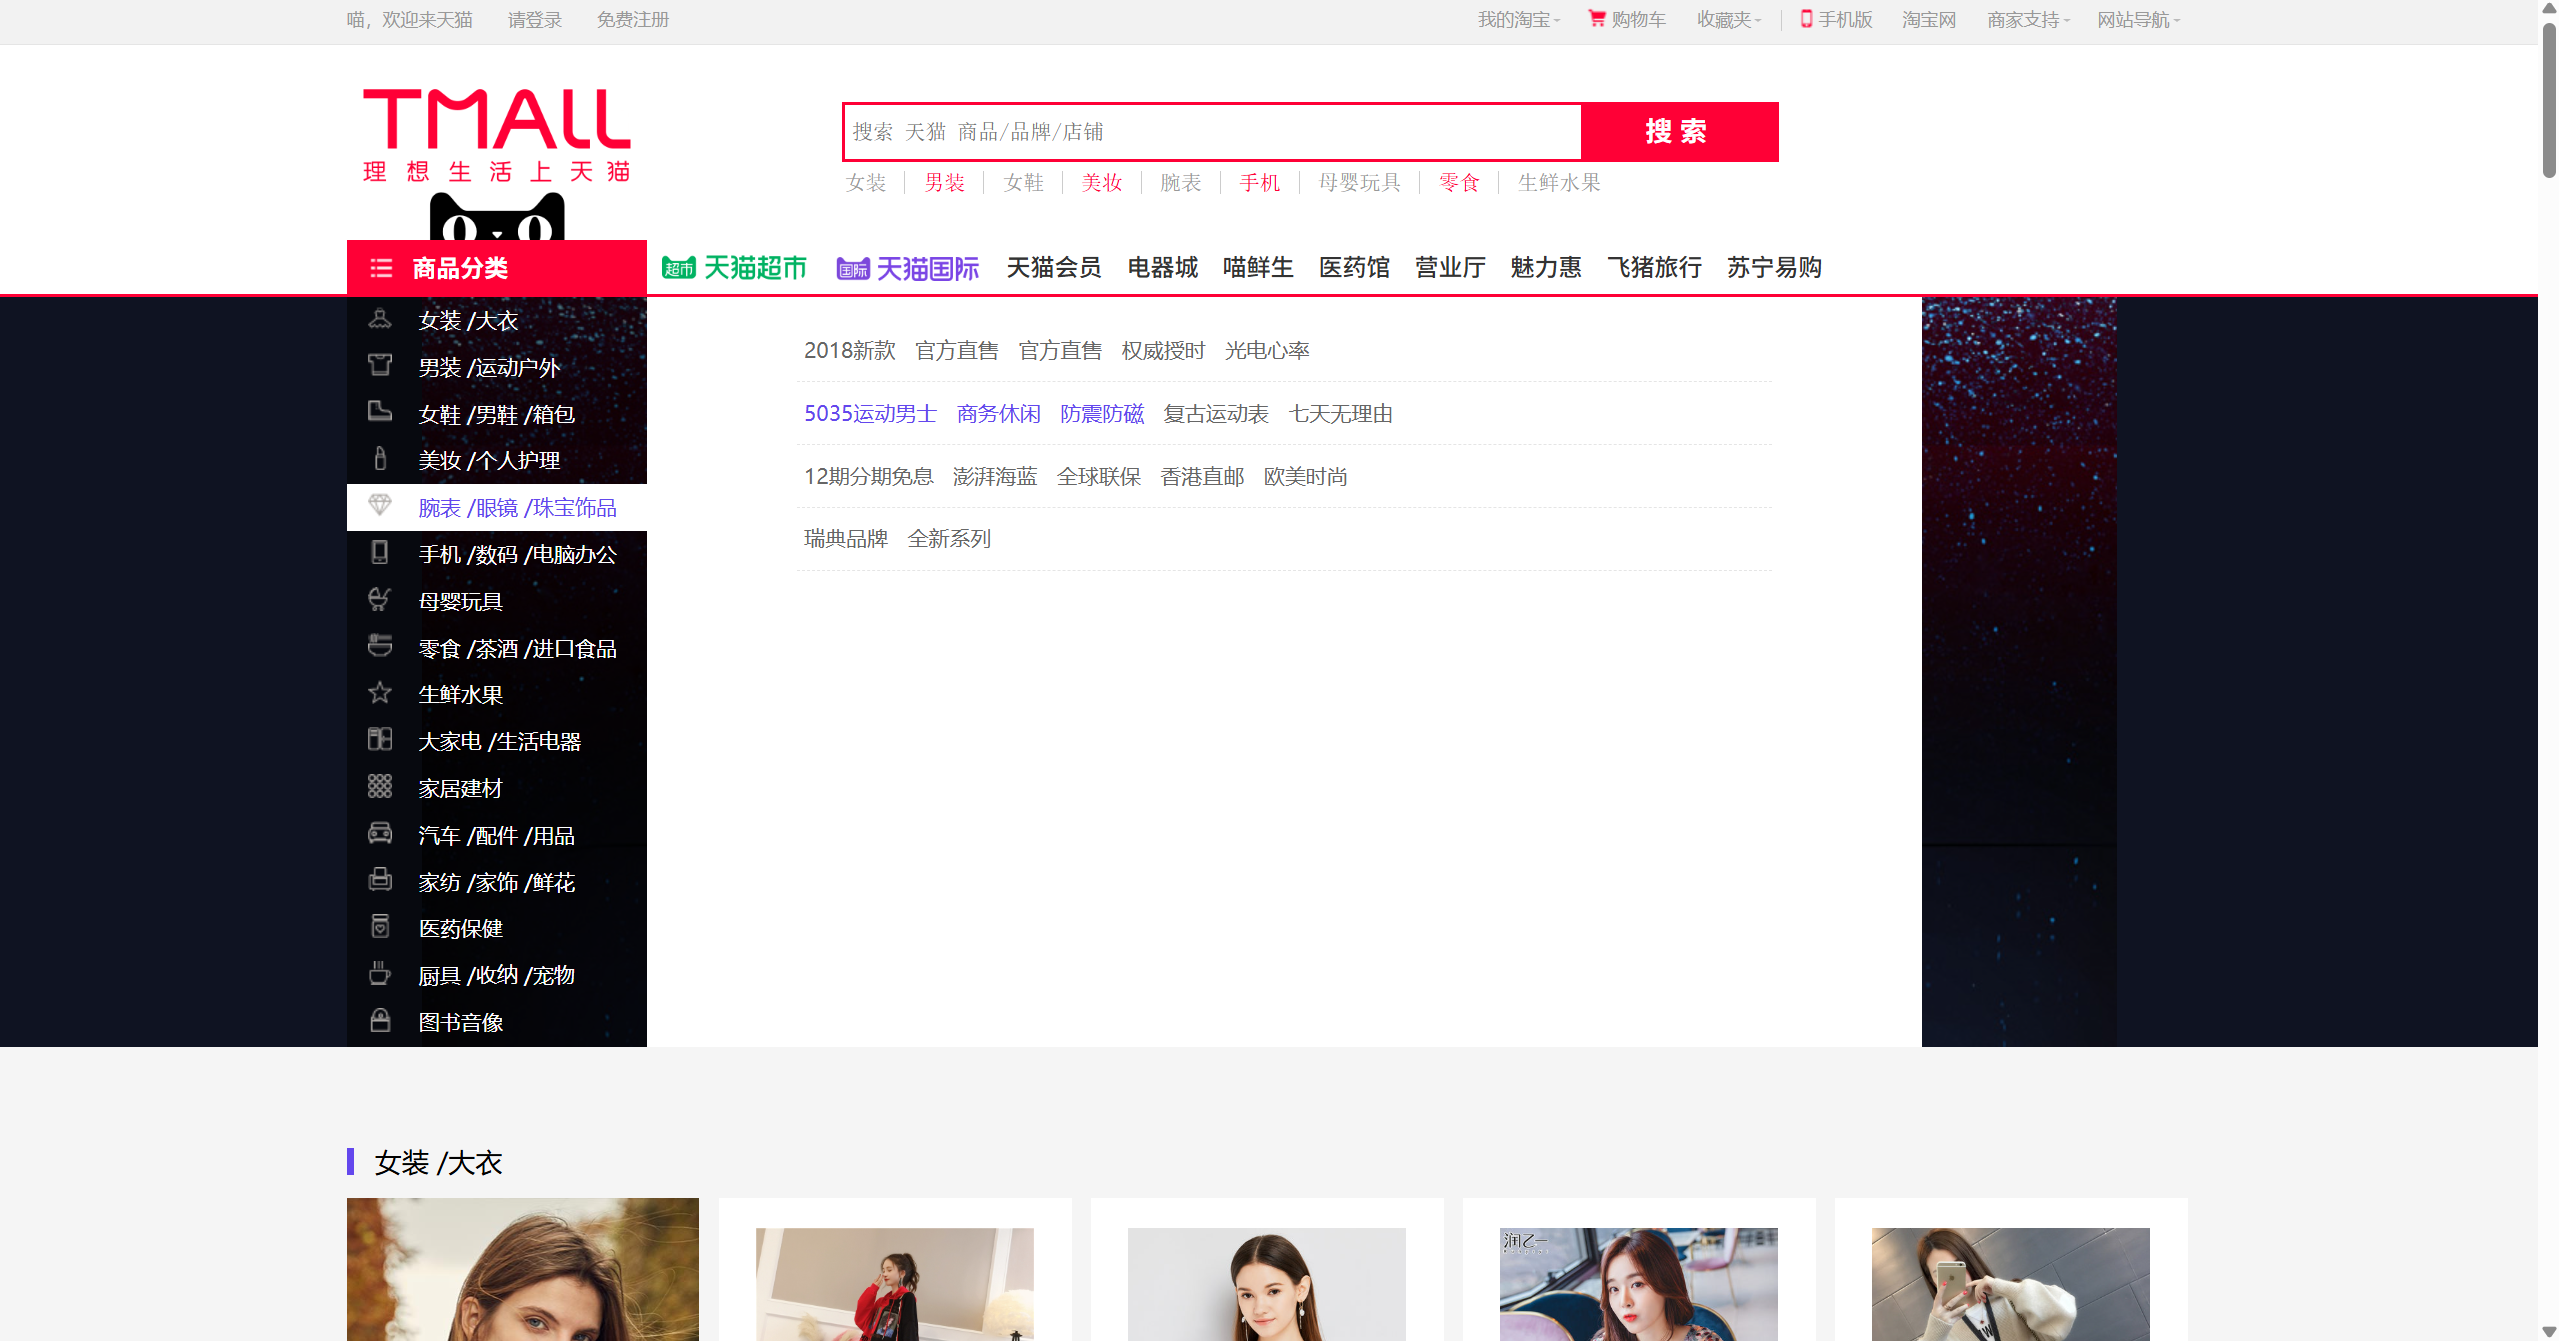
Task: Click the hamburger icon next to 商品分类
Action: pos(381,268)
